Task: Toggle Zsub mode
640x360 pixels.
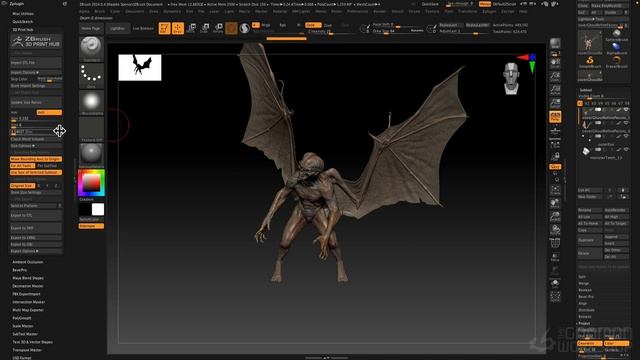Action: [328, 25]
